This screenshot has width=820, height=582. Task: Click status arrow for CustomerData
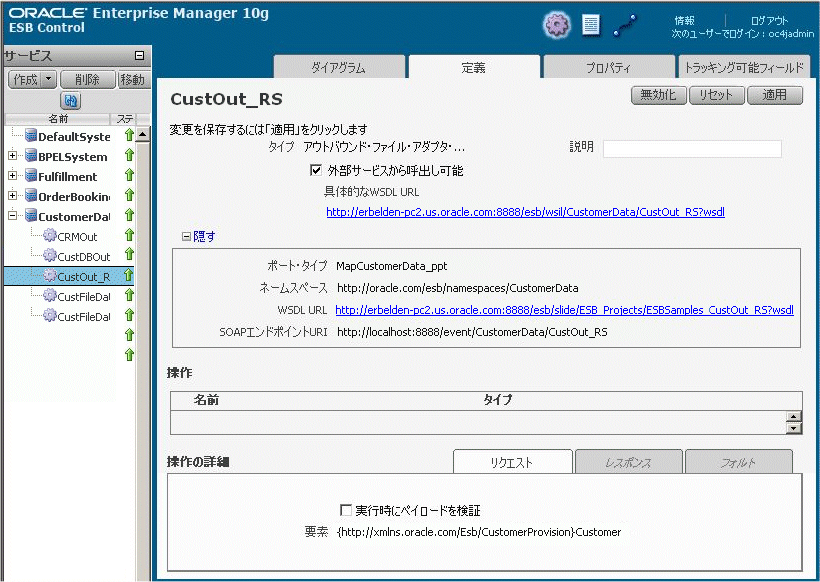129,214
